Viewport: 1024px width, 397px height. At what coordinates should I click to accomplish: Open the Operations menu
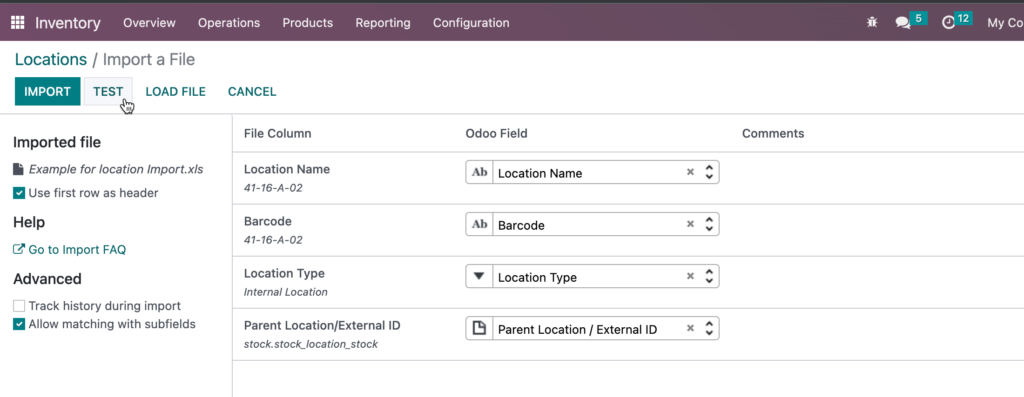click(x=229, y=23)
